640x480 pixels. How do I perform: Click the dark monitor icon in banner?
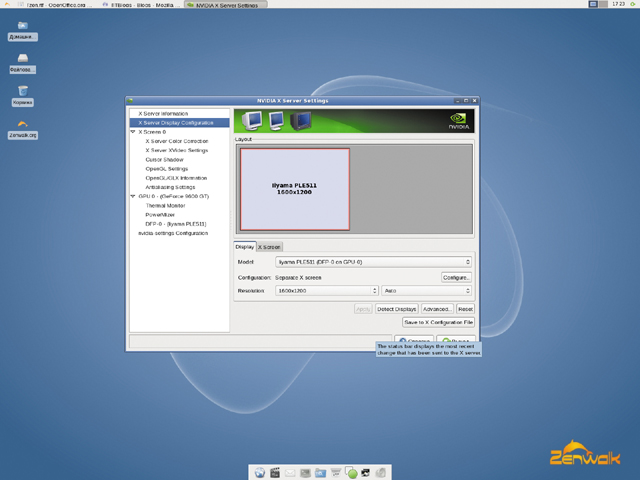point(301,121)
